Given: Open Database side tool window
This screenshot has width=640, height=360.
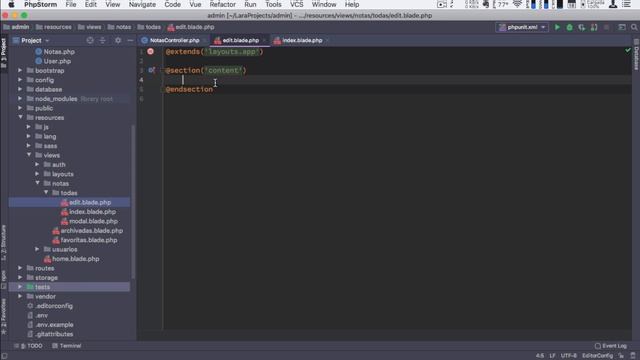Looking at the screenshot, I should [x=636, y=56].
